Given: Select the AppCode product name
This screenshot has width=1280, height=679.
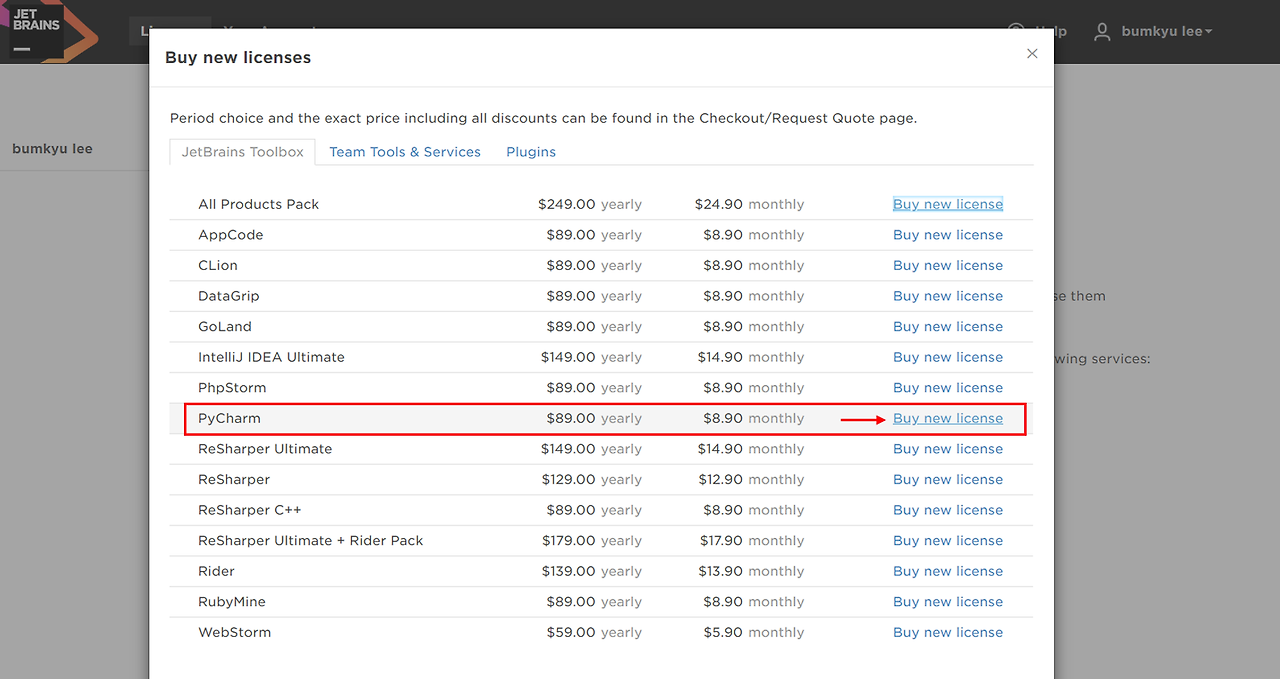Looking at the screenshot, I should [x=231, y=235].
